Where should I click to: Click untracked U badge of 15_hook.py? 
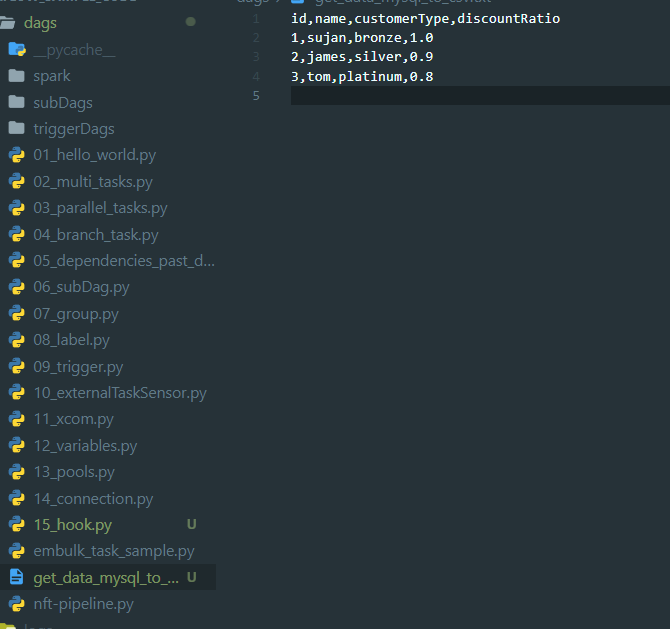click(x=191, y=524)
